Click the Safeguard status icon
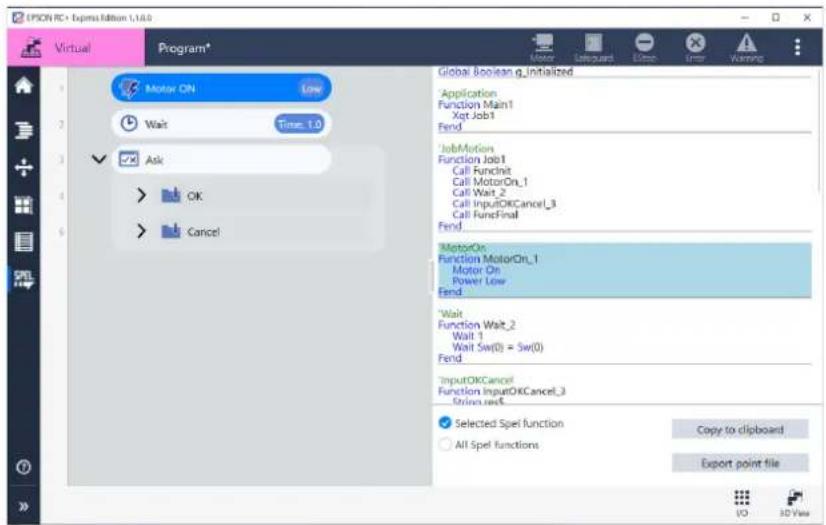Screen dimensions: 826x525 [x=593, y=47]
